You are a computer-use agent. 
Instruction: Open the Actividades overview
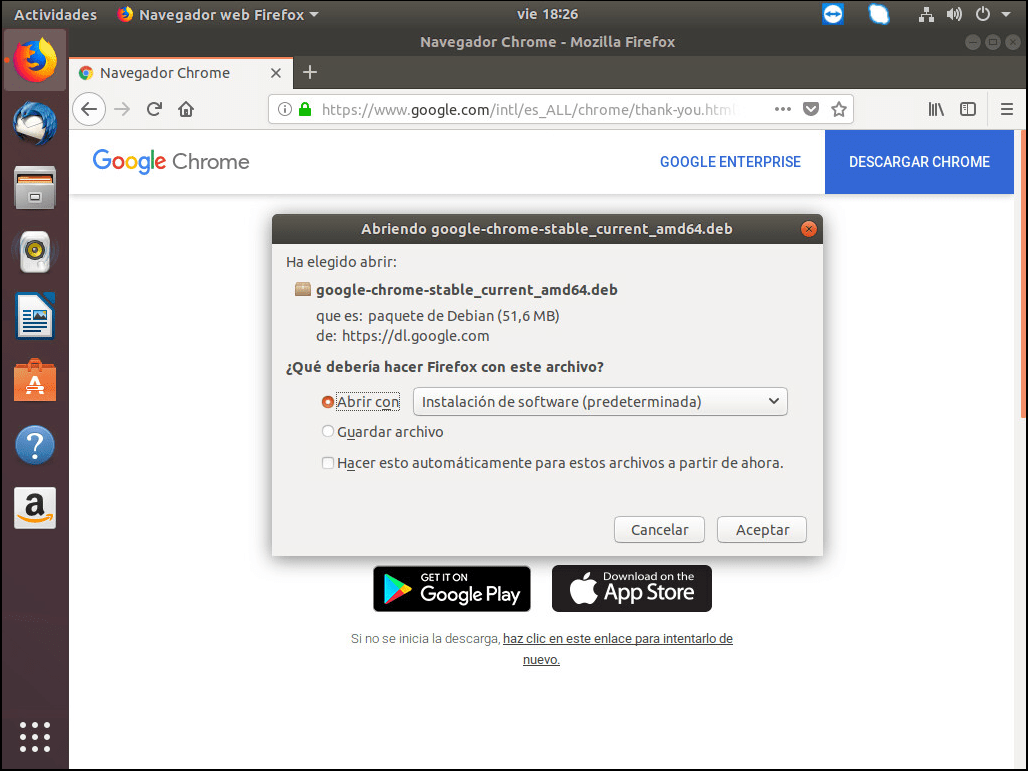[55, 14]
